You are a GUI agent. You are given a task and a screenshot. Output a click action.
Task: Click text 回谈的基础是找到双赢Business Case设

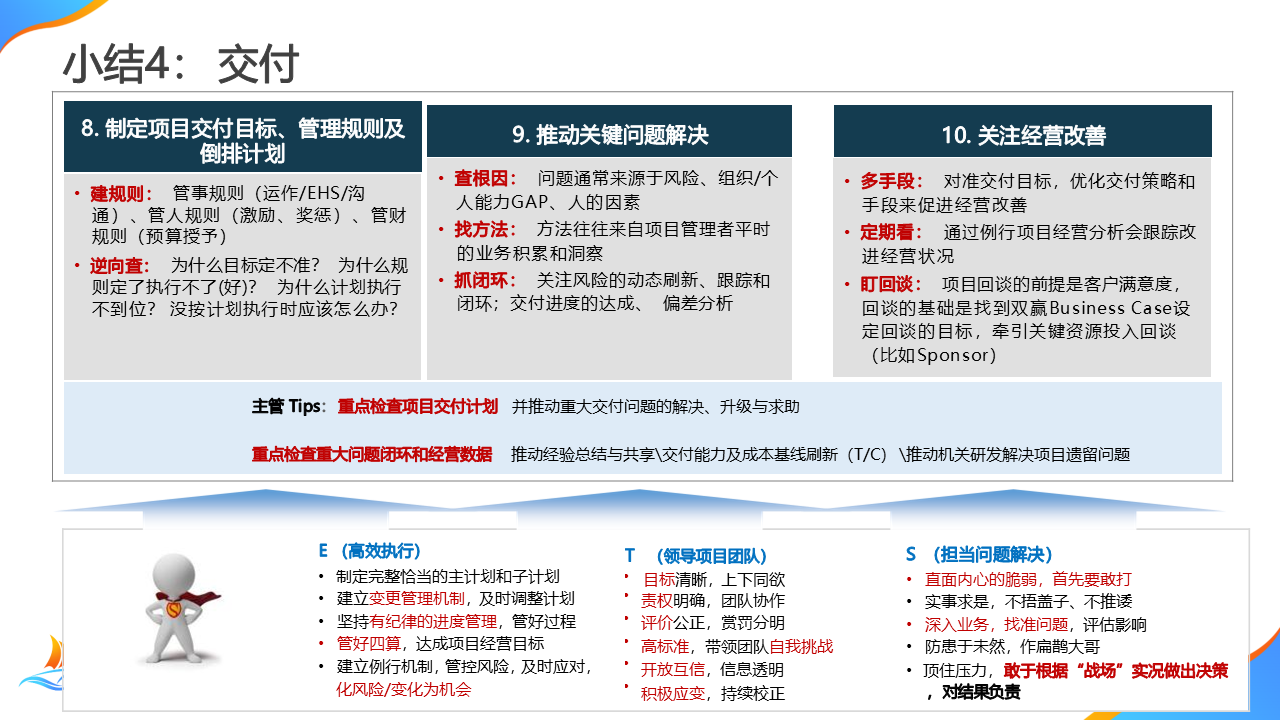(1026, 307)
